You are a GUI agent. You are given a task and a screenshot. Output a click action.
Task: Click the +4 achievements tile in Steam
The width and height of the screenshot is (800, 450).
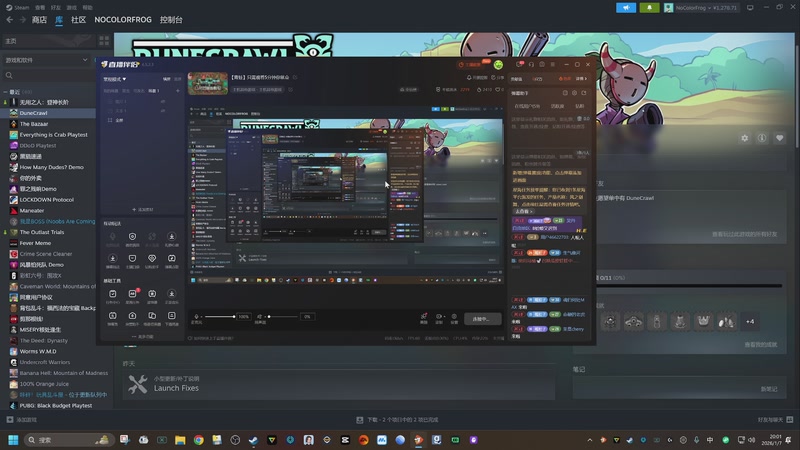click(749, 321)
